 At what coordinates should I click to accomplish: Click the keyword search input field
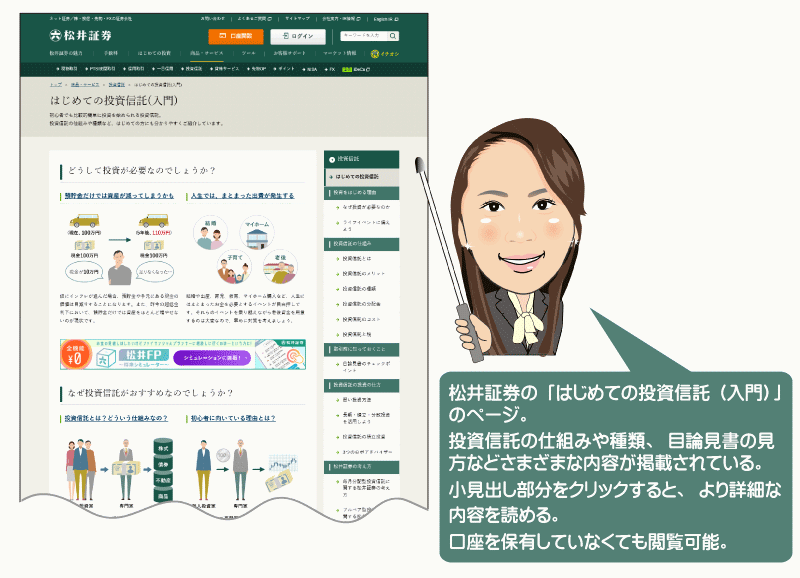(364, 36)
